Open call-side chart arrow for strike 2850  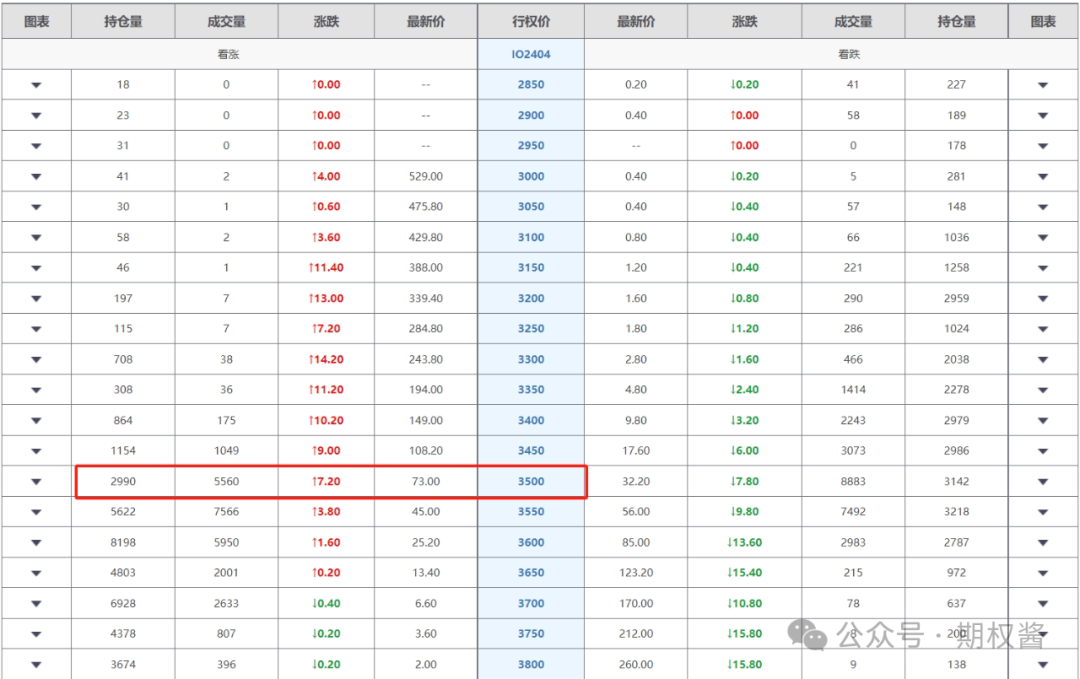(x=36, y=85)
